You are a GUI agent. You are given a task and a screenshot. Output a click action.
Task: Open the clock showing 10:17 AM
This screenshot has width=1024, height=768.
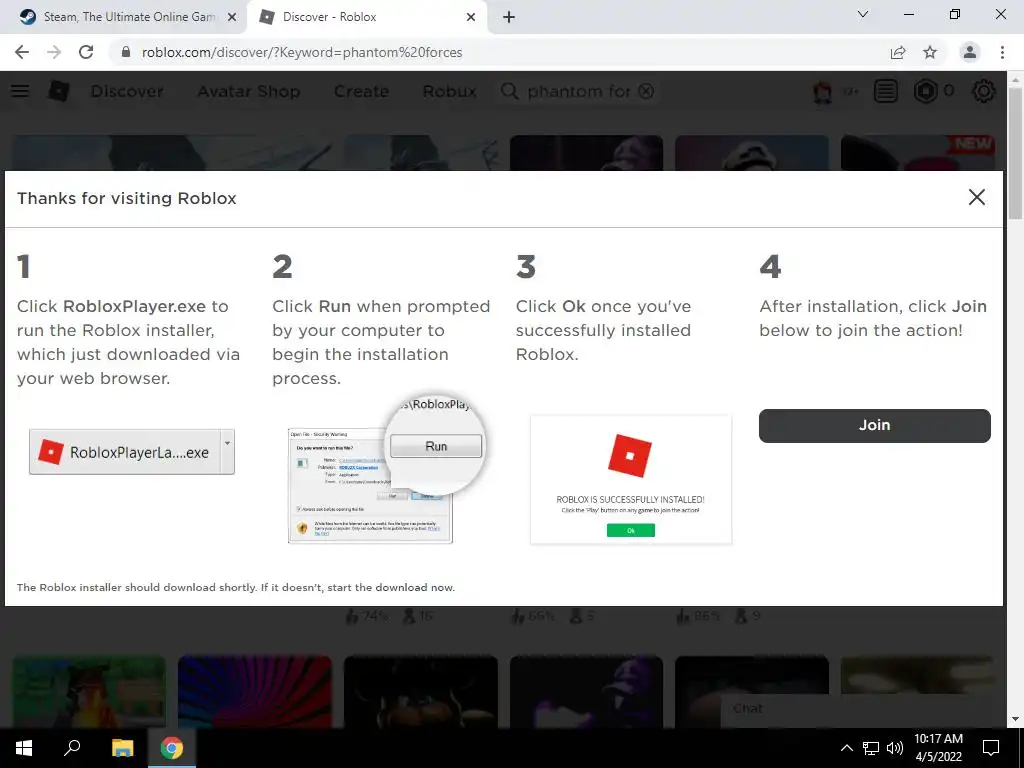938,748
